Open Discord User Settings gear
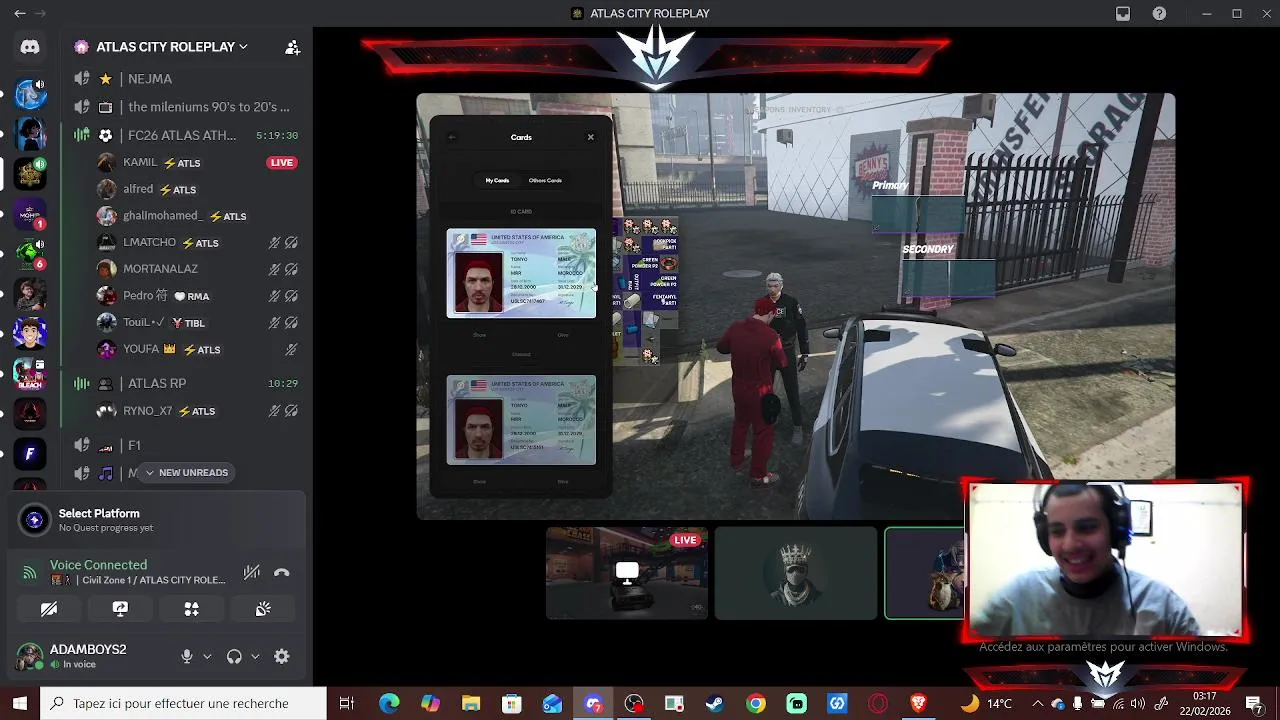This screenshot has width=1280, height=720. pyautogui.click(x=282, y=657)
